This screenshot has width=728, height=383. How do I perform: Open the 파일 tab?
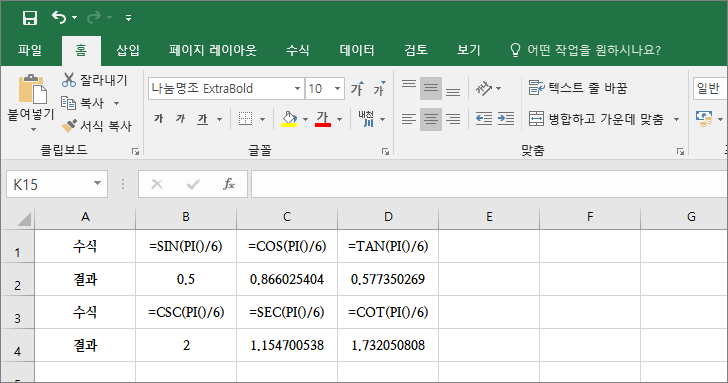[x=30, y=50]
